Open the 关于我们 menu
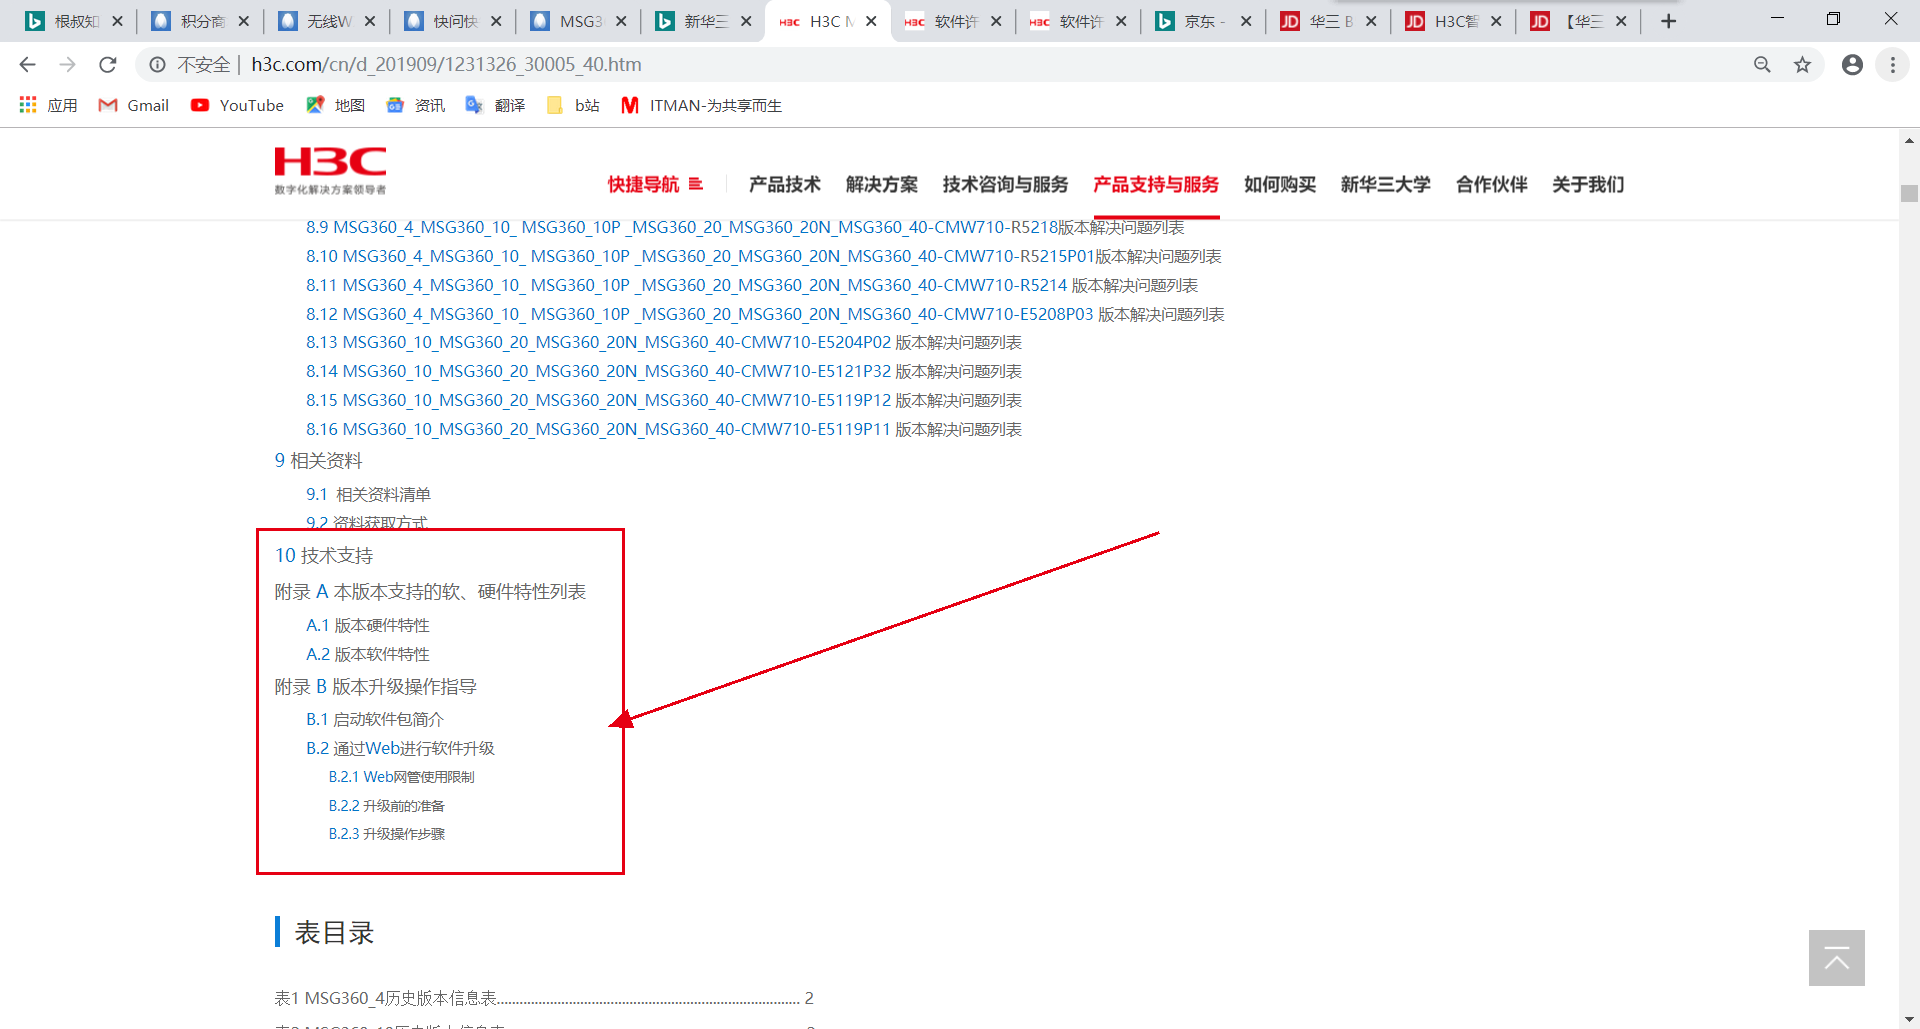This screenshot has width=1920, height=1029. point(1588,184)
